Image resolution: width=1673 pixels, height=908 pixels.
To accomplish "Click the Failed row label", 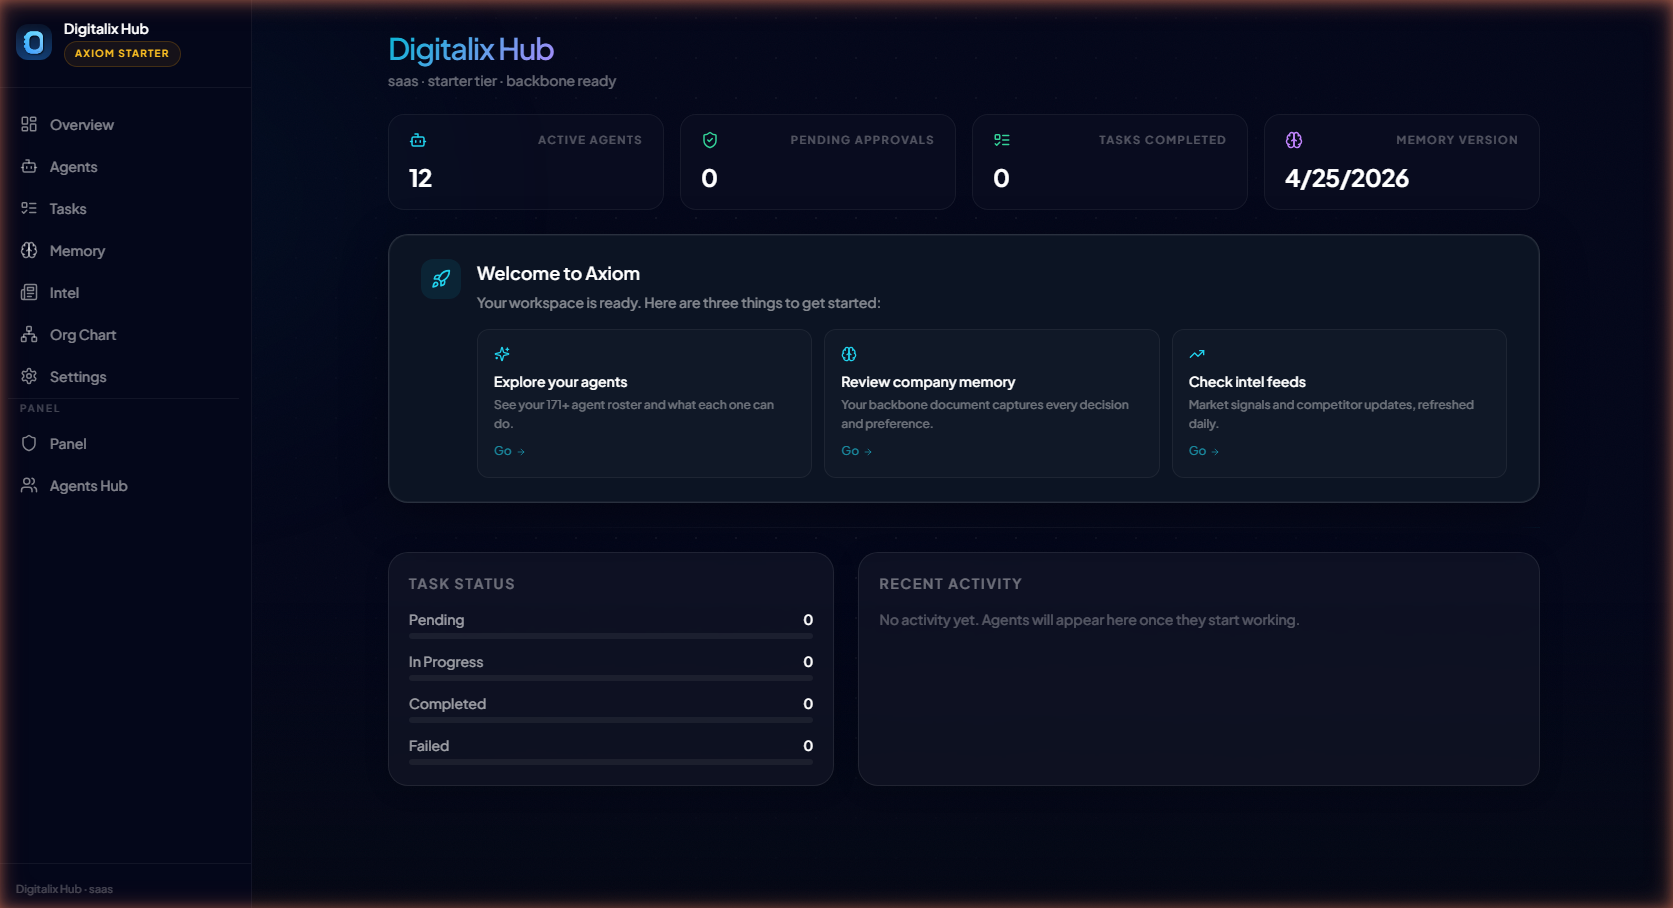I will (x=429, y=746).
